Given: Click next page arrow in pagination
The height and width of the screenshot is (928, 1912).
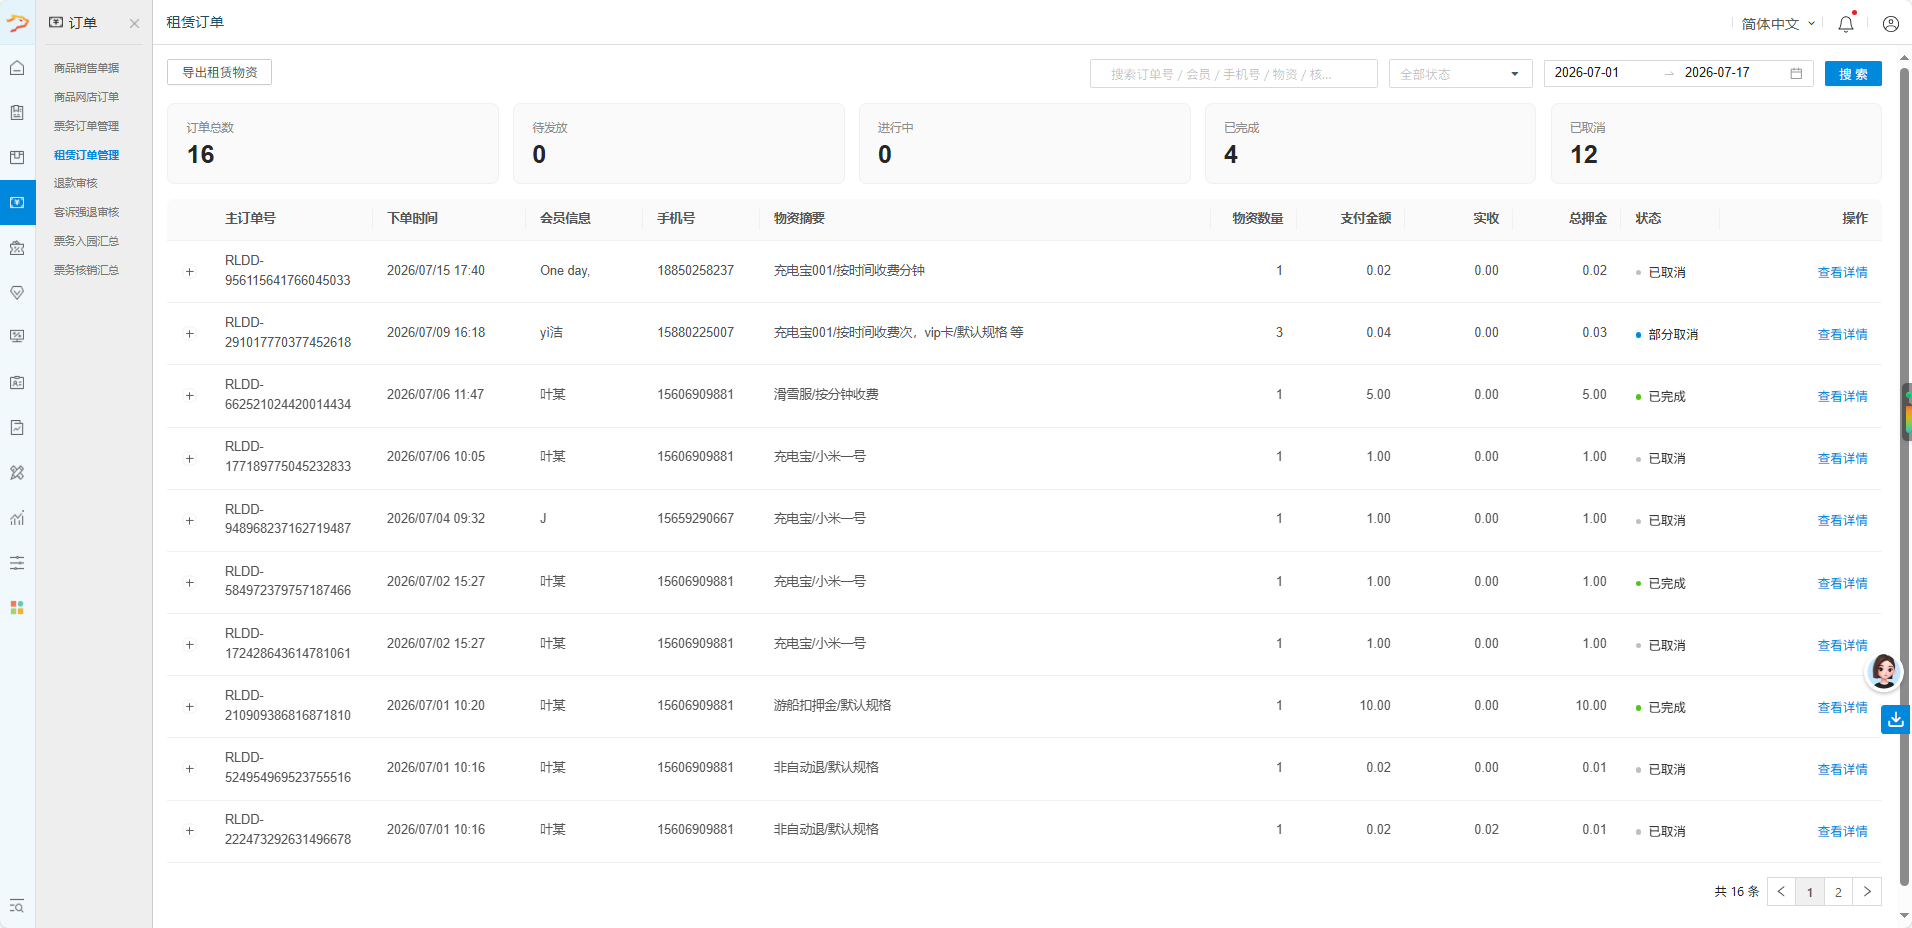Looking at the screenshot, I should 1867,892.
